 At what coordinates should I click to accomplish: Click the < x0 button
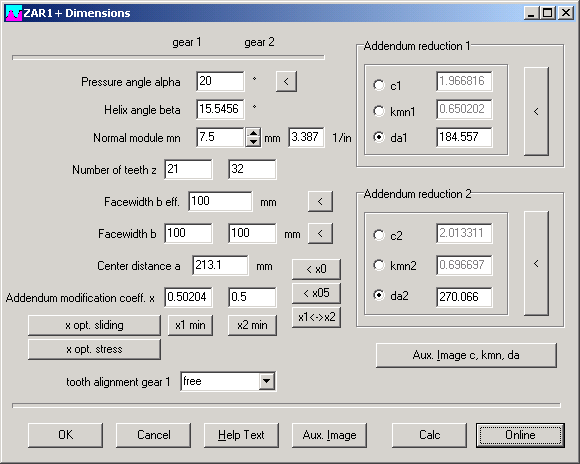(x=316, y=269)
